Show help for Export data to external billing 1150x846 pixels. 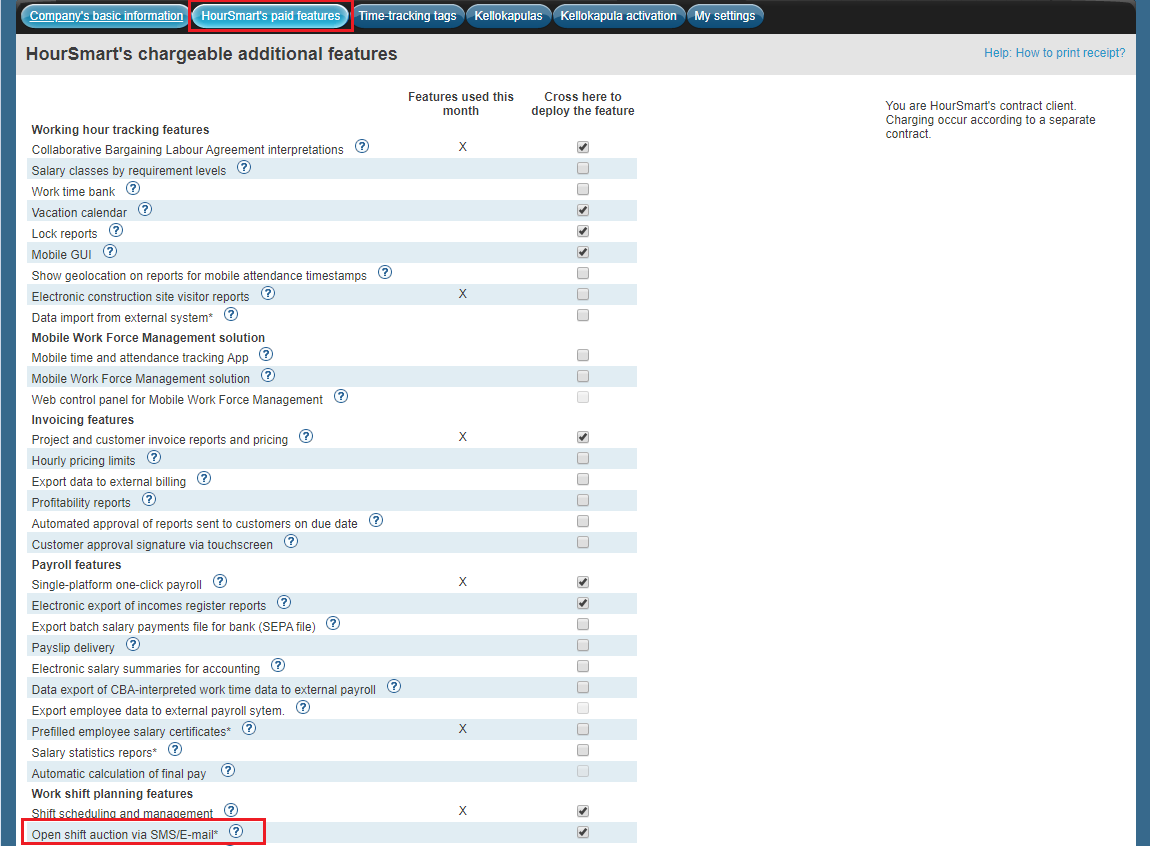(204, 479)
